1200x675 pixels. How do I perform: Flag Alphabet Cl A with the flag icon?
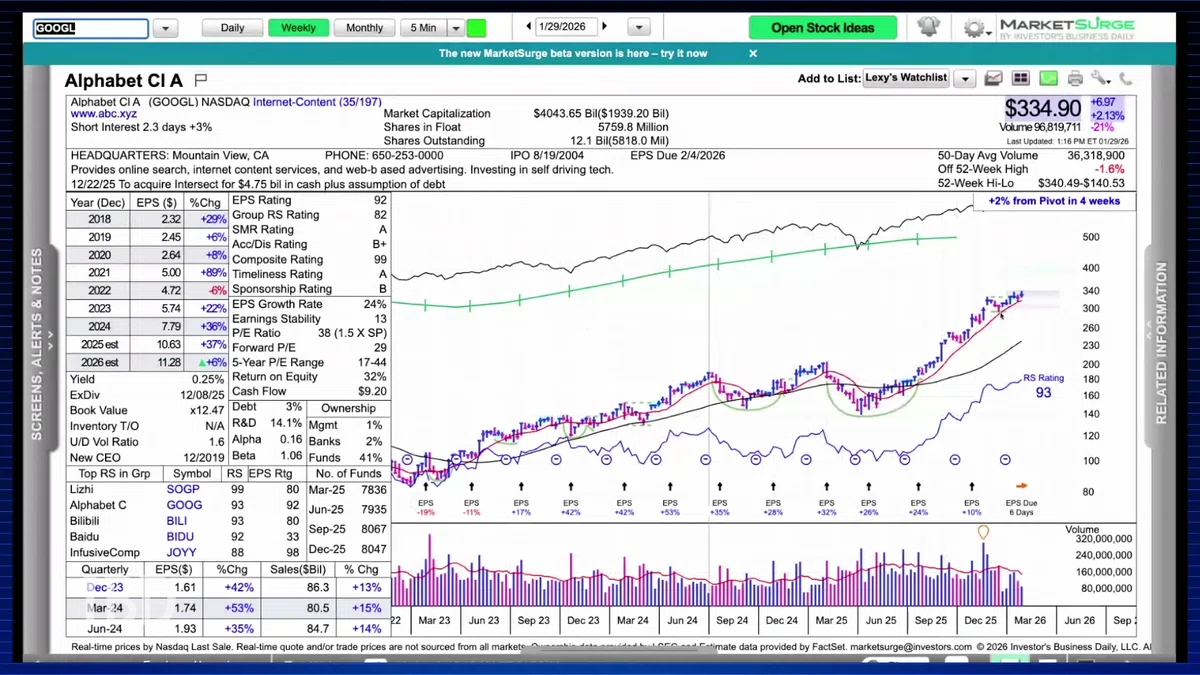[x=200, y=80]
